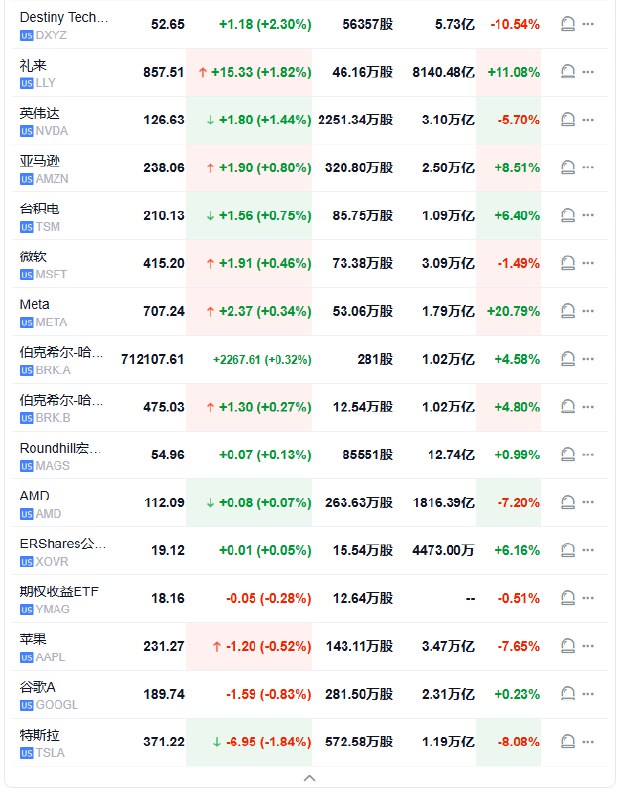Open more options for BRK.A row

(x=588, y=359)
